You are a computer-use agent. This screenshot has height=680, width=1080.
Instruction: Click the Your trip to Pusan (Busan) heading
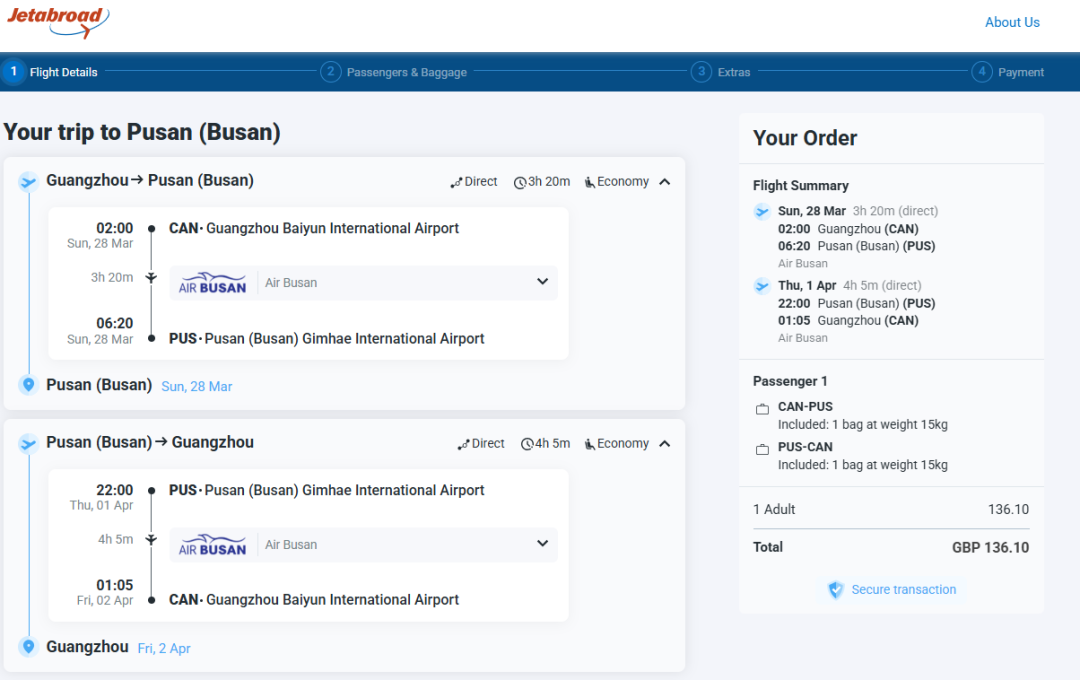[142, 132]
